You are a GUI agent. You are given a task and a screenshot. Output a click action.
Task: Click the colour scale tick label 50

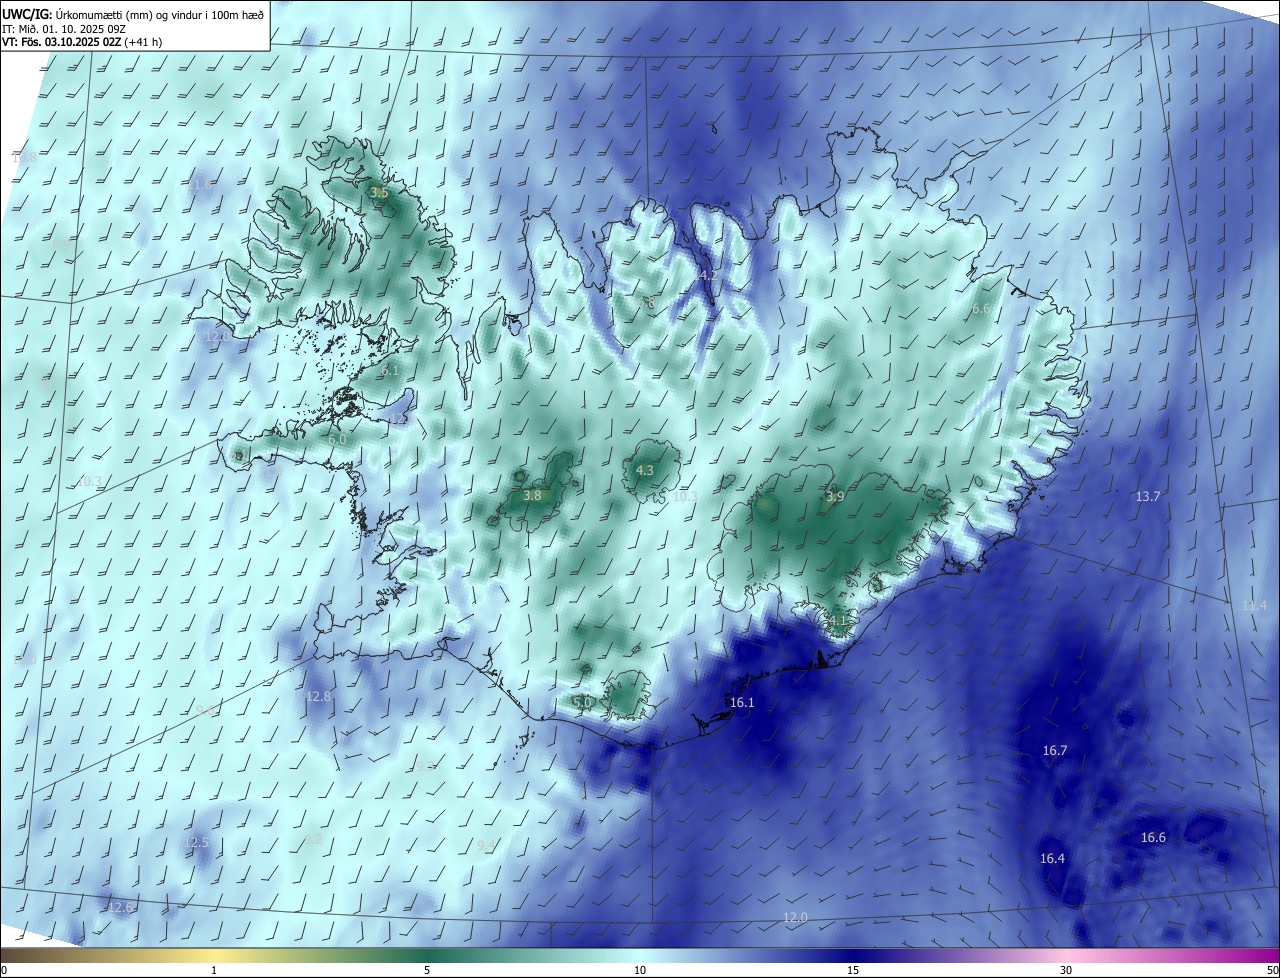pyautogui.click(x=1272, y=971)
